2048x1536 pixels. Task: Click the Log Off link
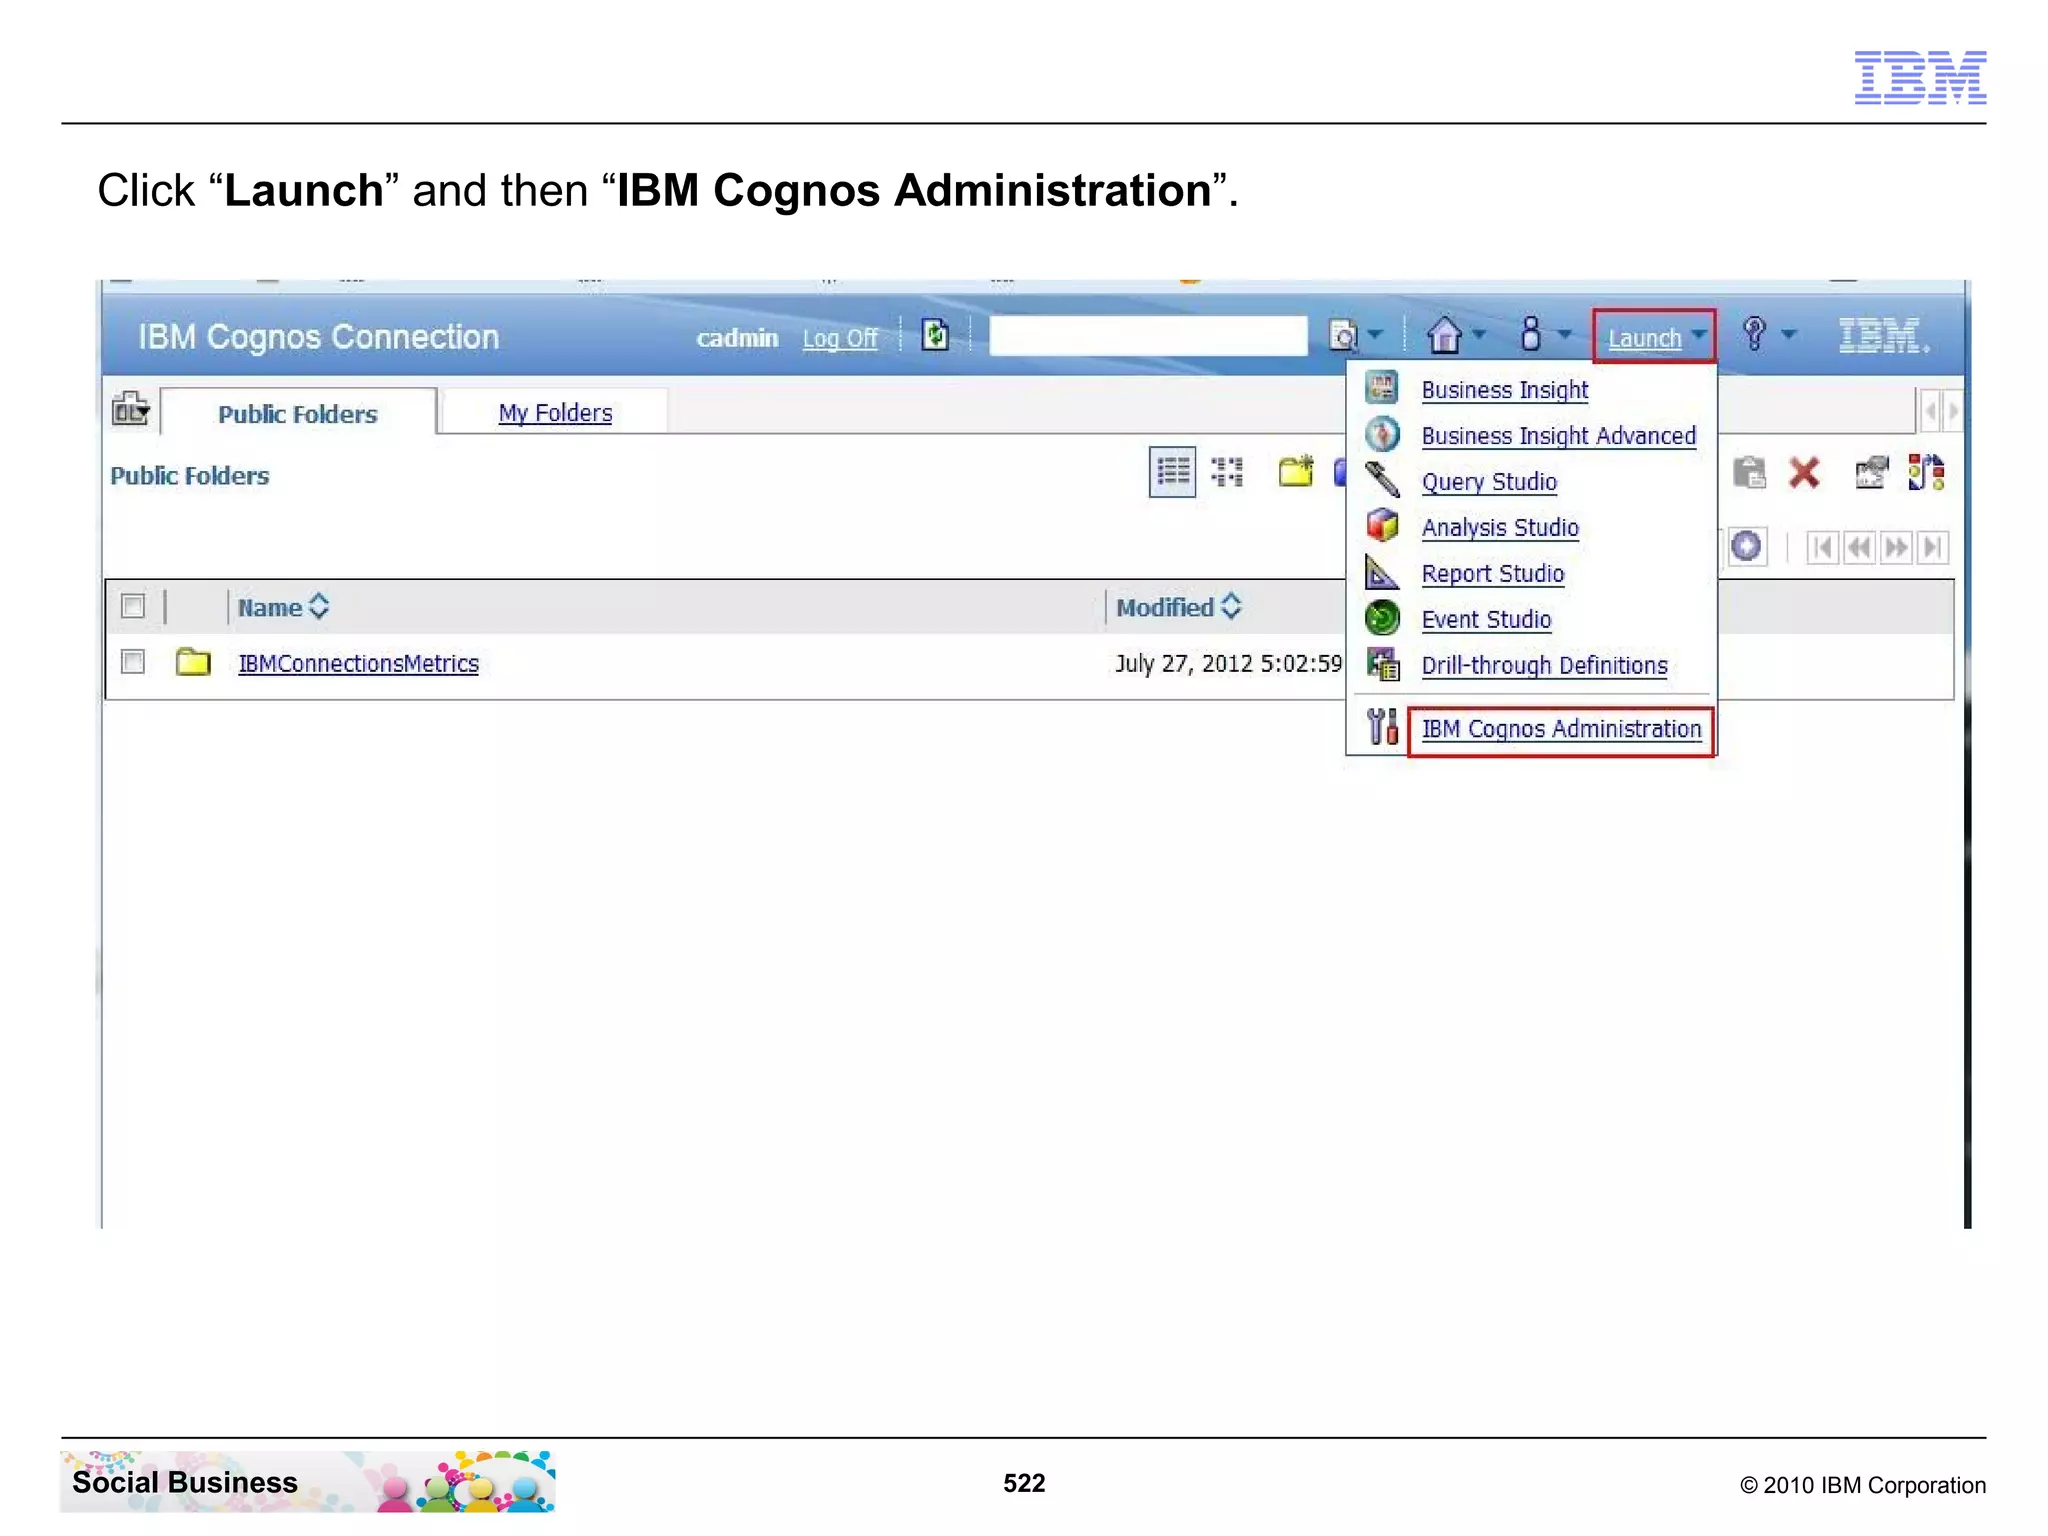coord(840,338)
